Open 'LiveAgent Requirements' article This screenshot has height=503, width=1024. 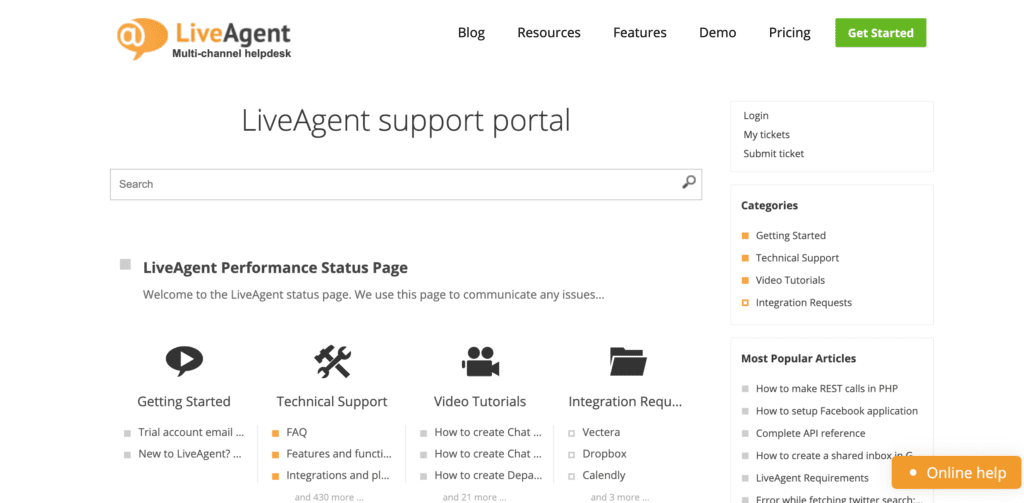coord(812,478)
